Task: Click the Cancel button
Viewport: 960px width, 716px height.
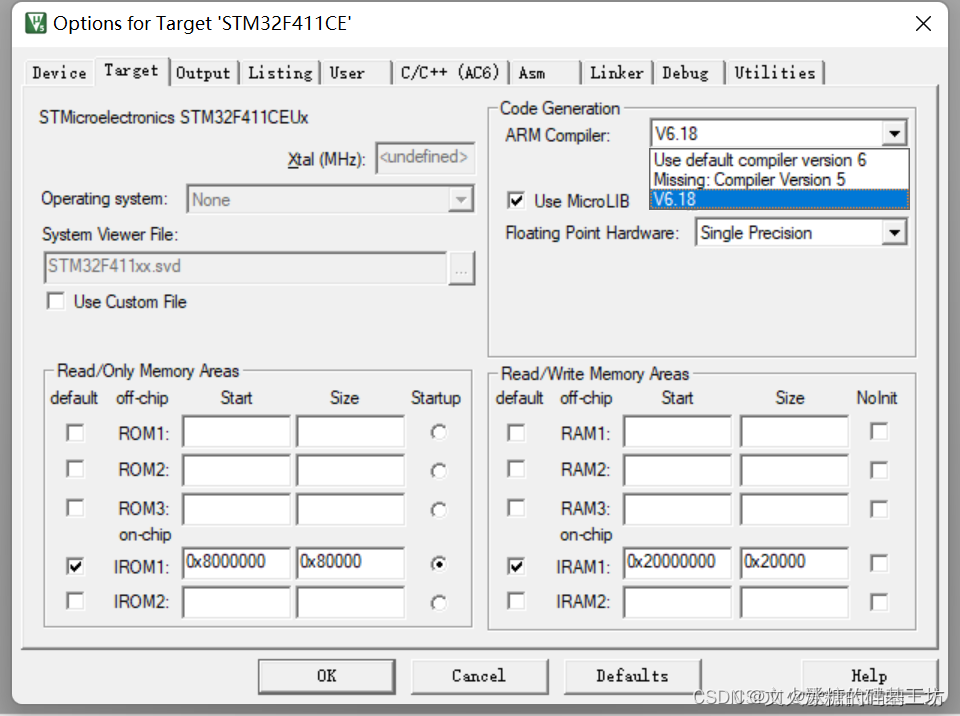Action: (x=479, y=676)
